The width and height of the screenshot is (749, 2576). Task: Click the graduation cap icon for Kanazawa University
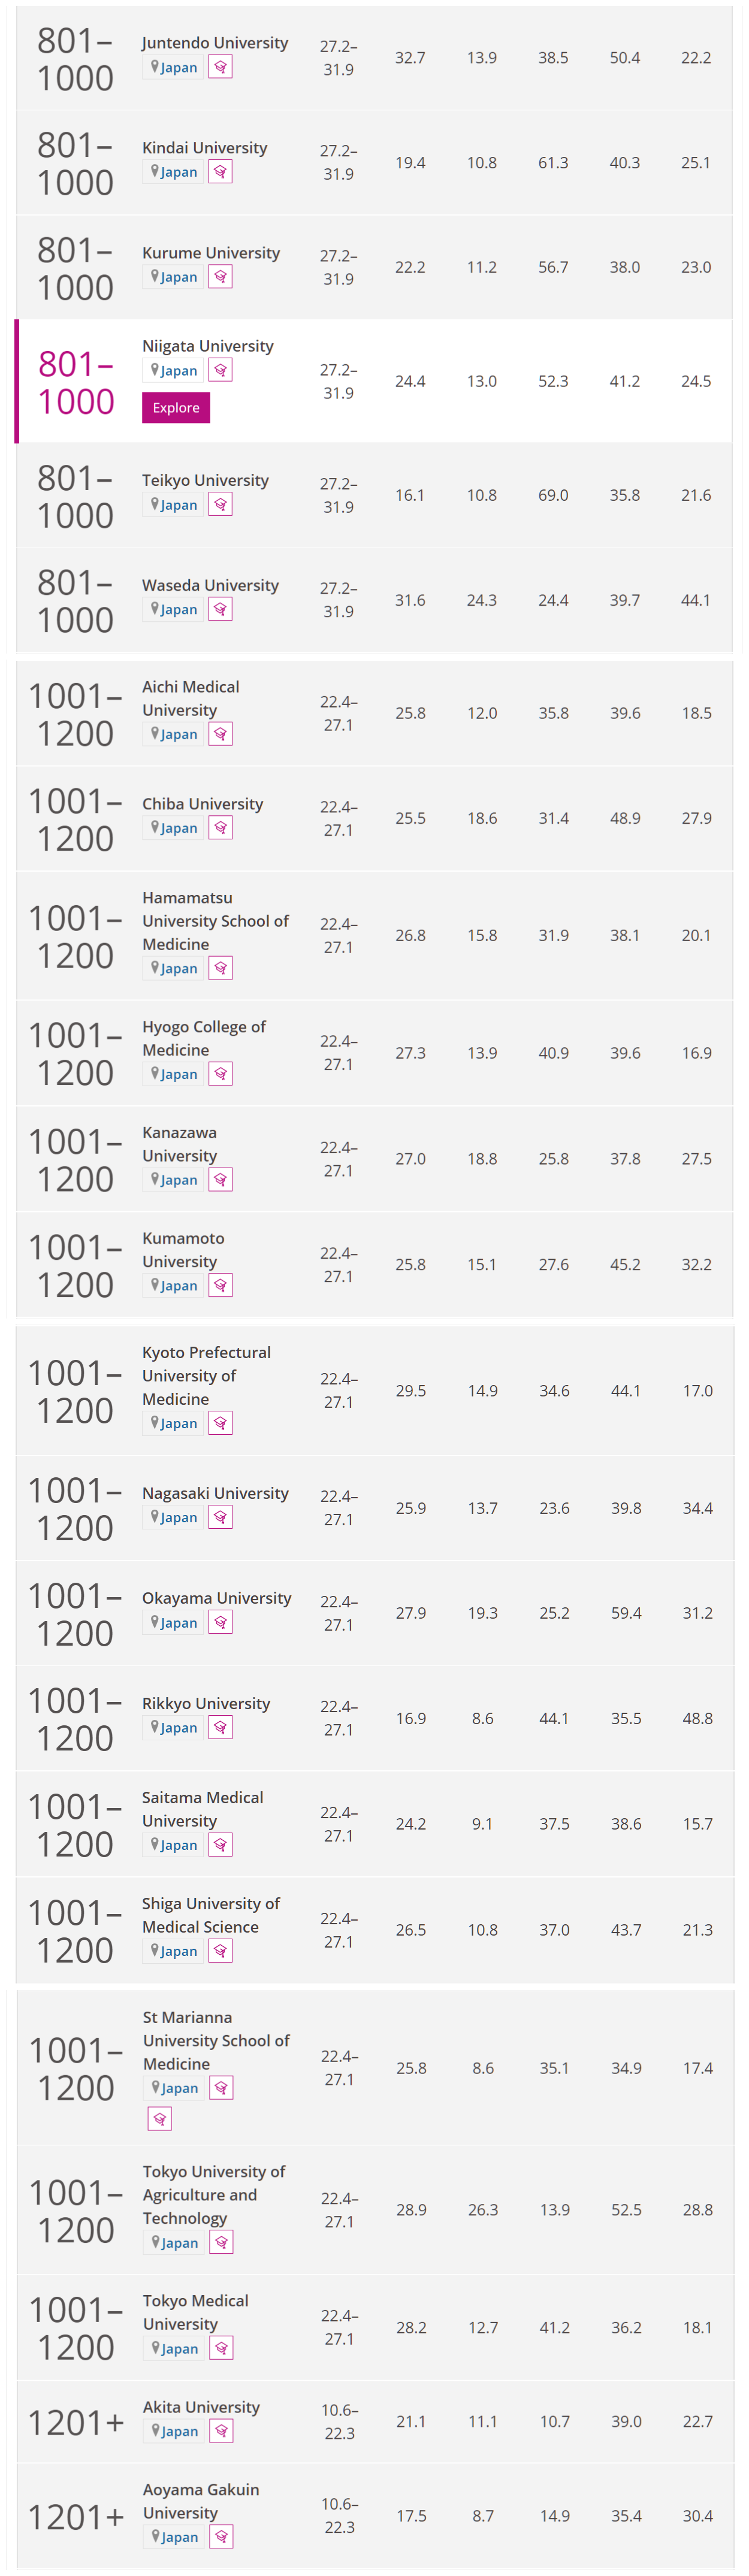(220, 1180)
